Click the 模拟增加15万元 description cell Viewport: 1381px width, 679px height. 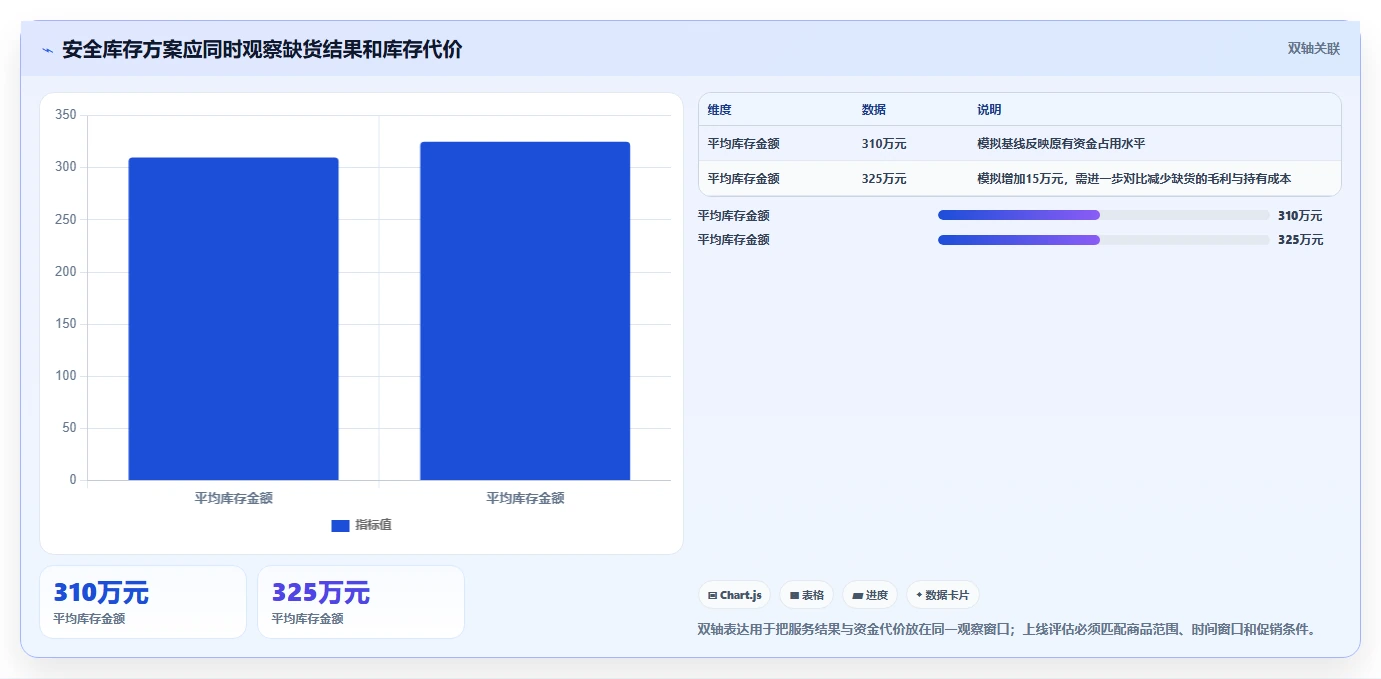[1134, 179]
